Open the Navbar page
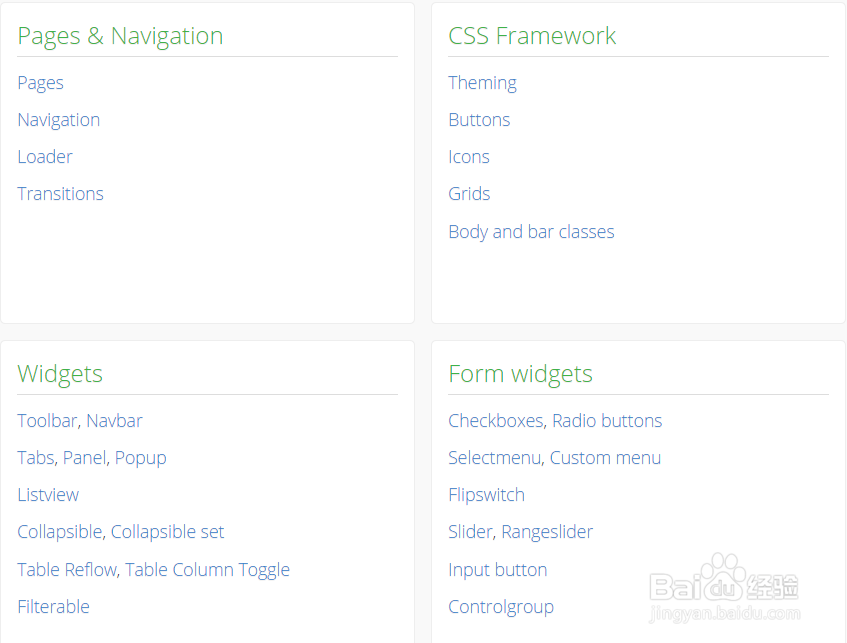 (x=113, y=420)
